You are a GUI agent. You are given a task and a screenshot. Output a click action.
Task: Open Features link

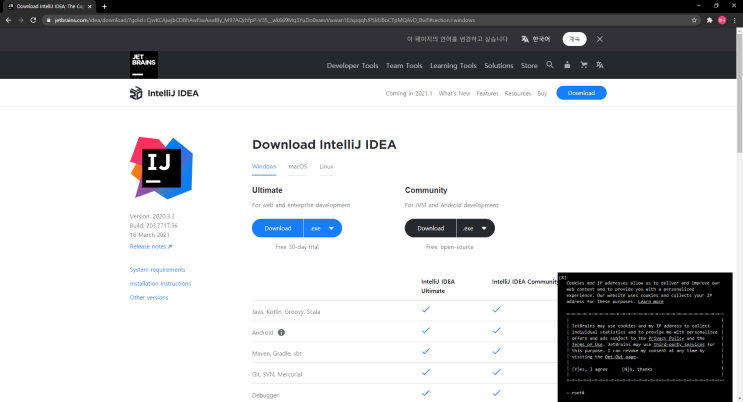[488, 93]
